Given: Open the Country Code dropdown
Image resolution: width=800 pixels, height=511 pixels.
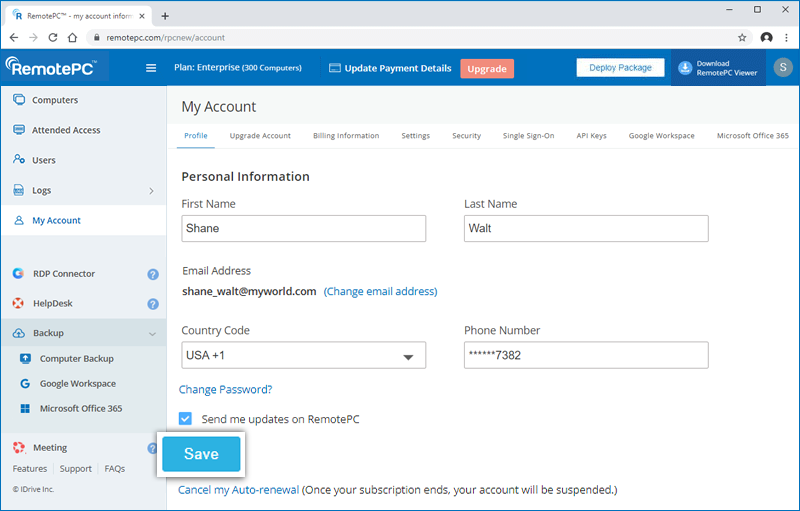Looking at the screenshot, I should coord(303,355).
